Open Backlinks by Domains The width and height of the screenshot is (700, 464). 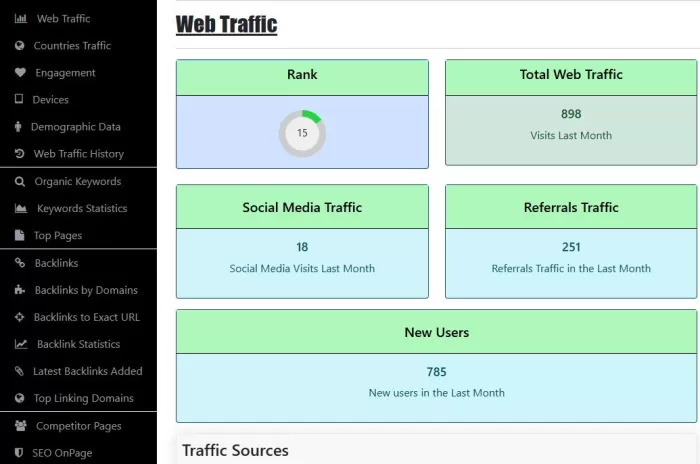86,290
